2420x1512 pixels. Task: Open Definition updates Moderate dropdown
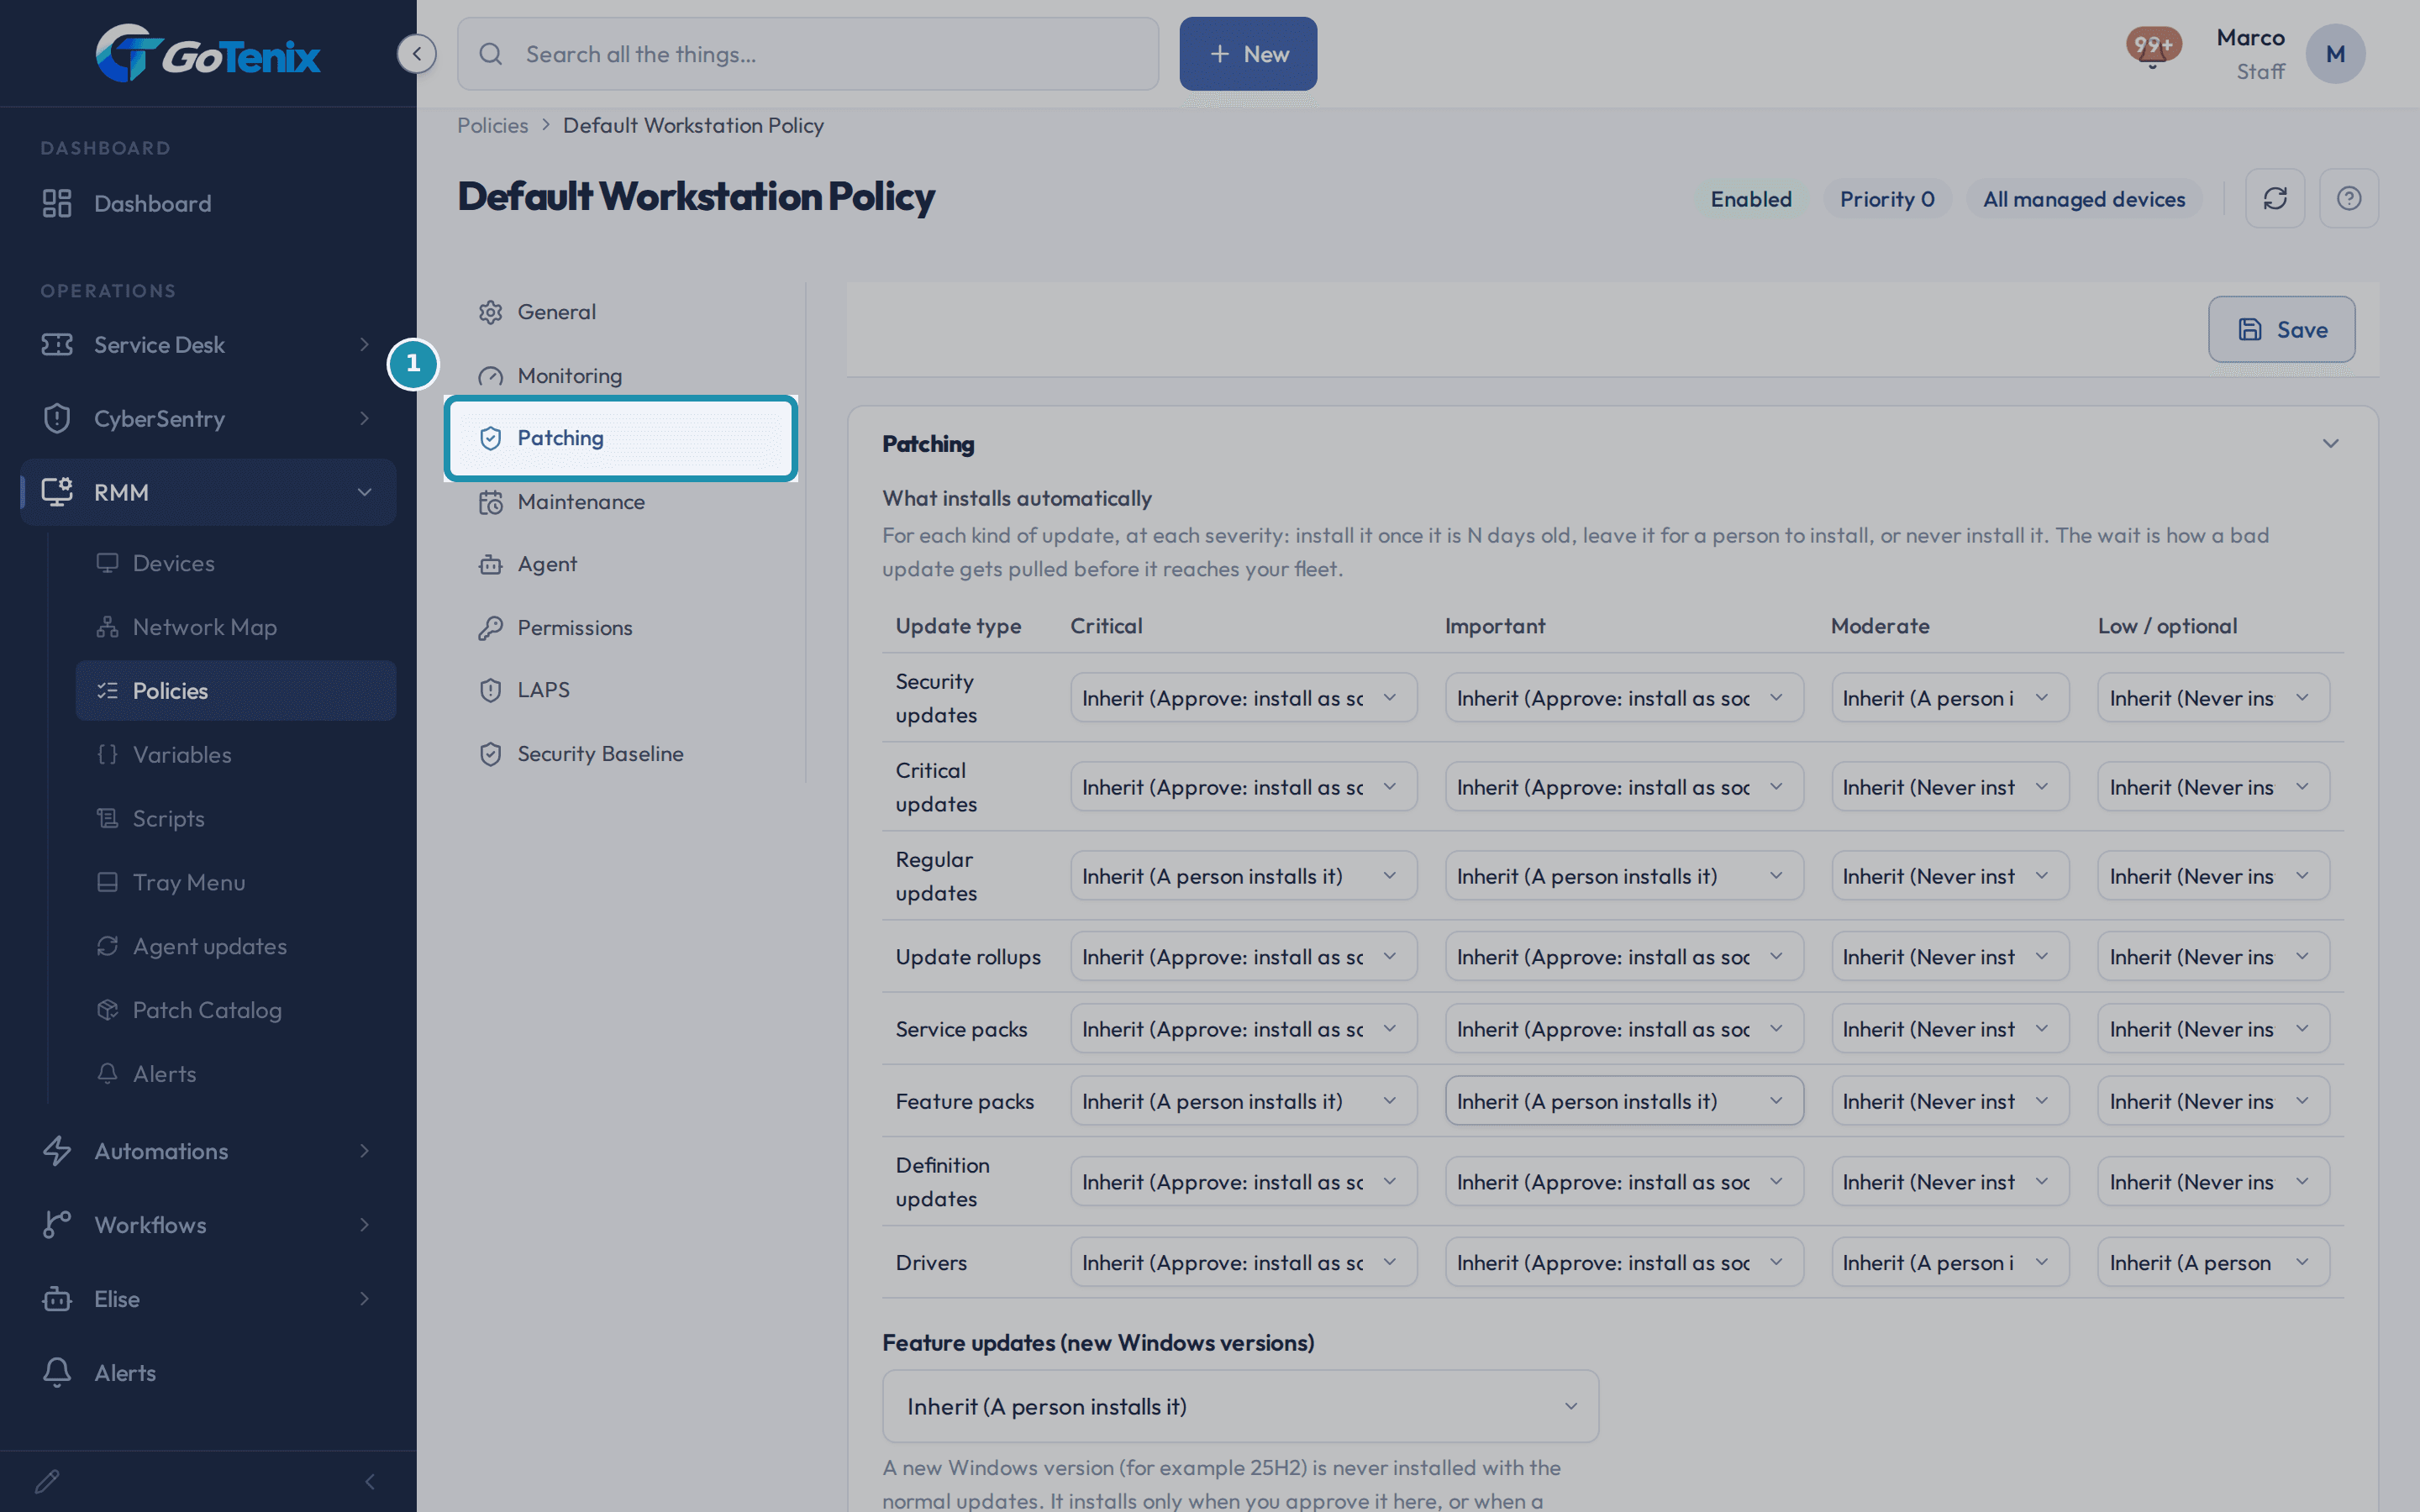pos(1950,1182)
